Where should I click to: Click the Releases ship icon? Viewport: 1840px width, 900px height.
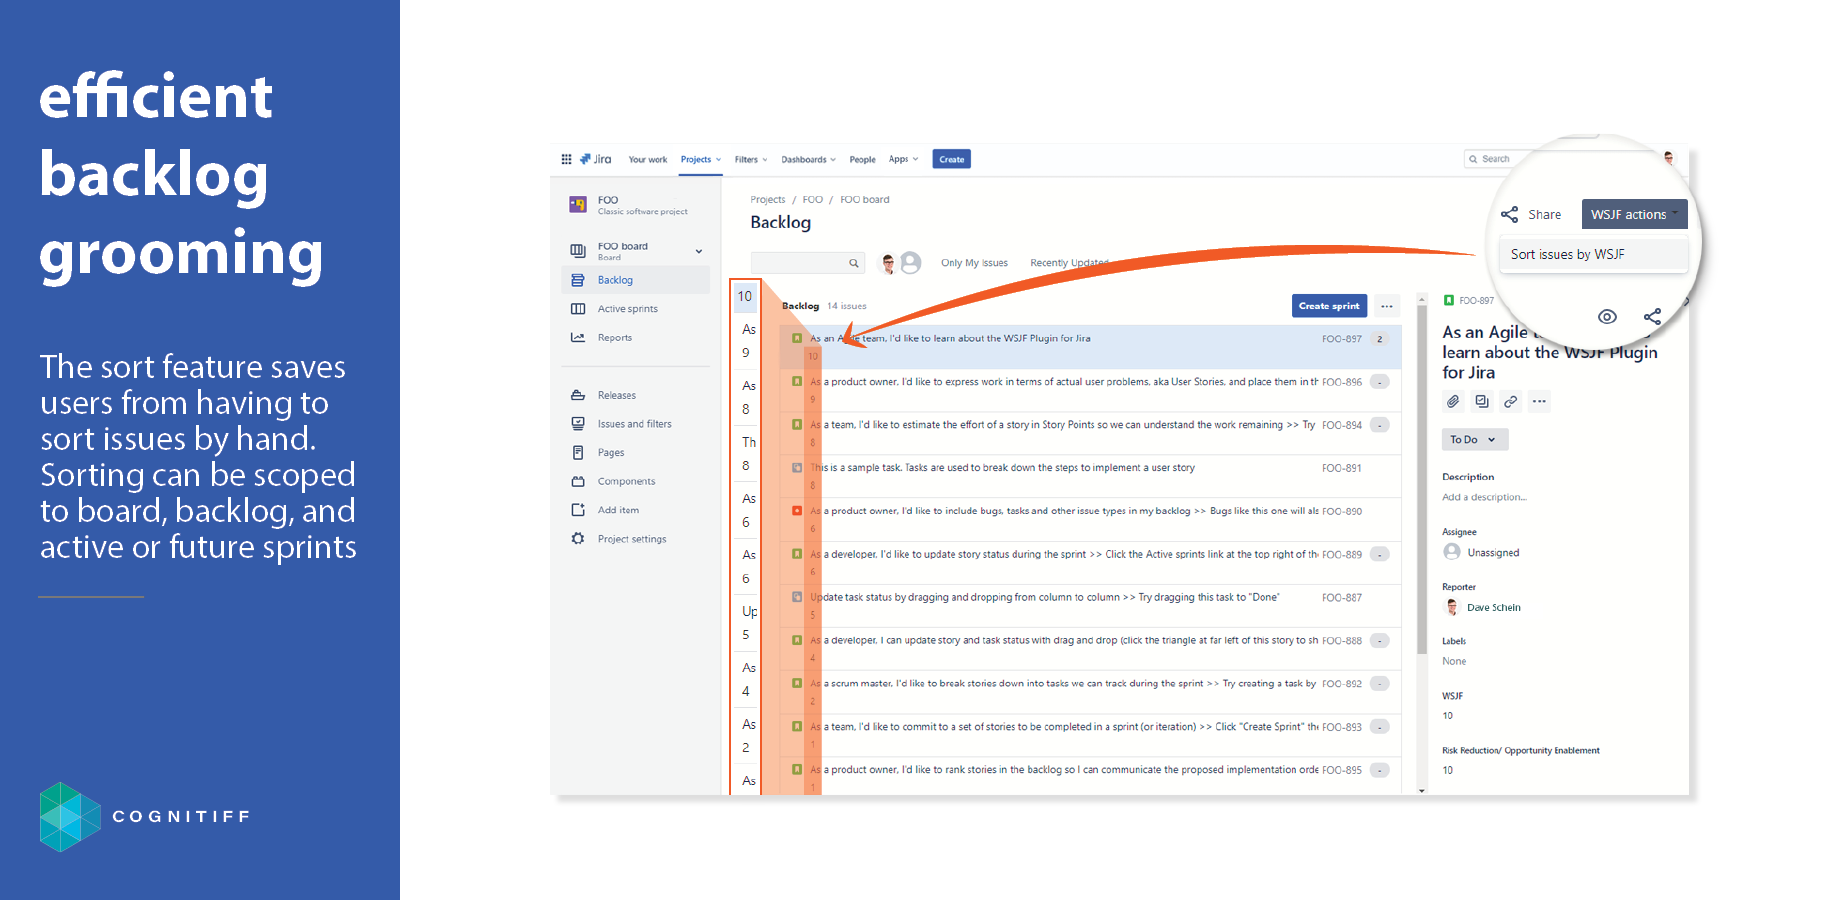pos(578,395)
